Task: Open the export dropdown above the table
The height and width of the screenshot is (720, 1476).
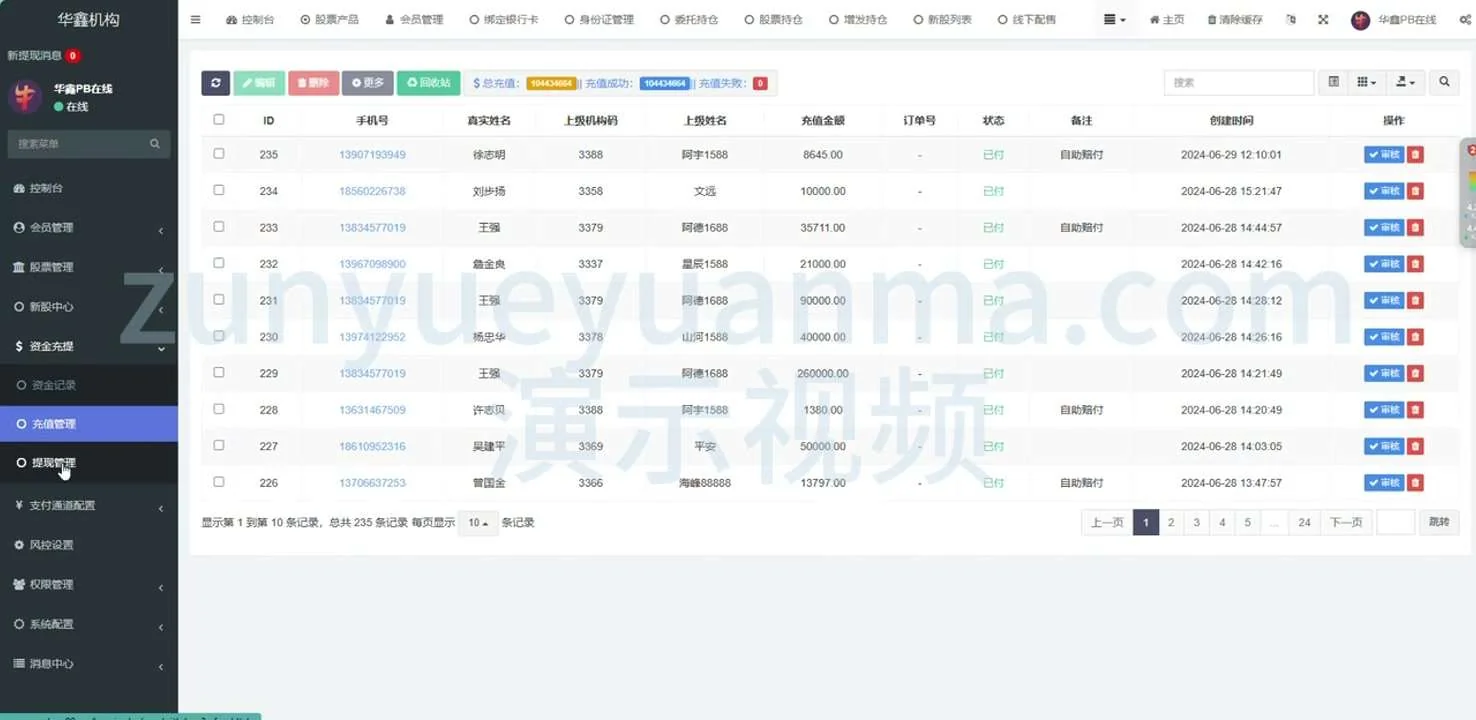Action: [x=1405, y=83]
